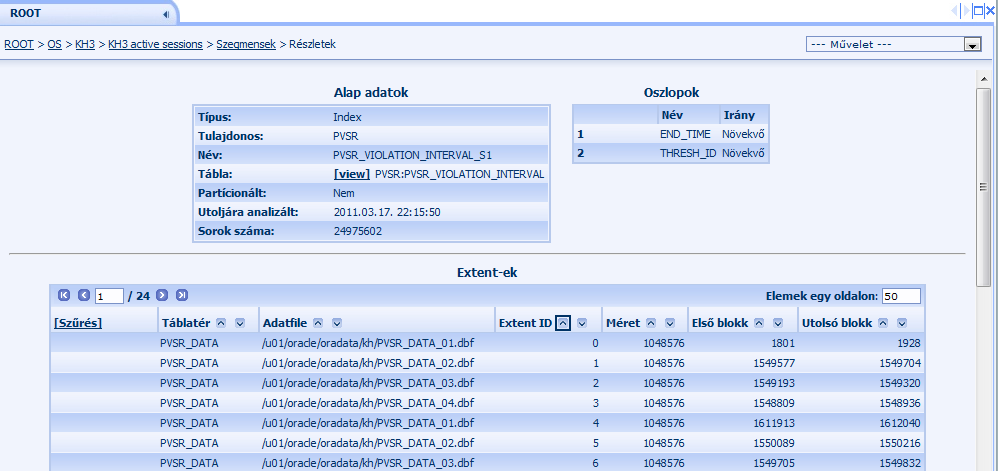Sort Utolsó blokk column descending

pyautogui.click(x=902, y=323)
